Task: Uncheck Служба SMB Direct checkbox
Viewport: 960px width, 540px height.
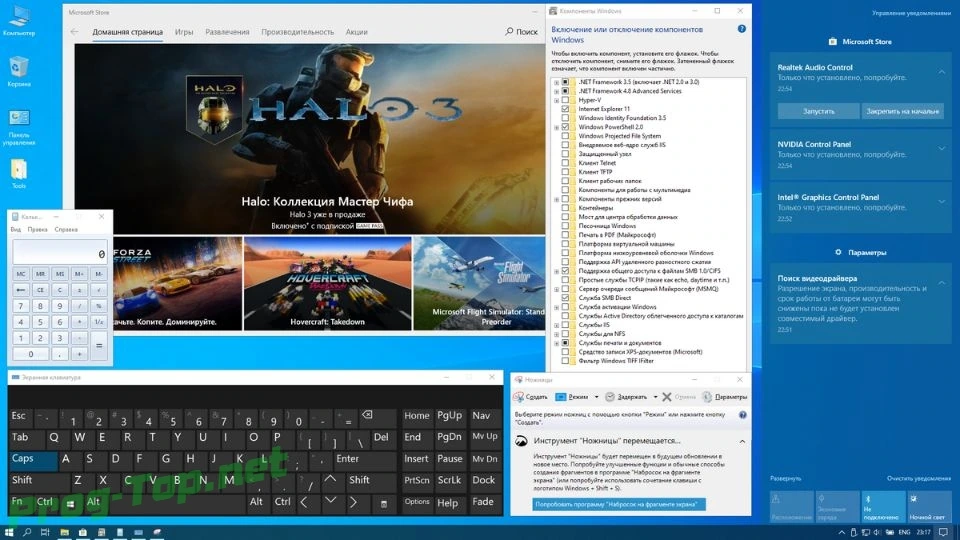Action: click(x=565, y=298)
